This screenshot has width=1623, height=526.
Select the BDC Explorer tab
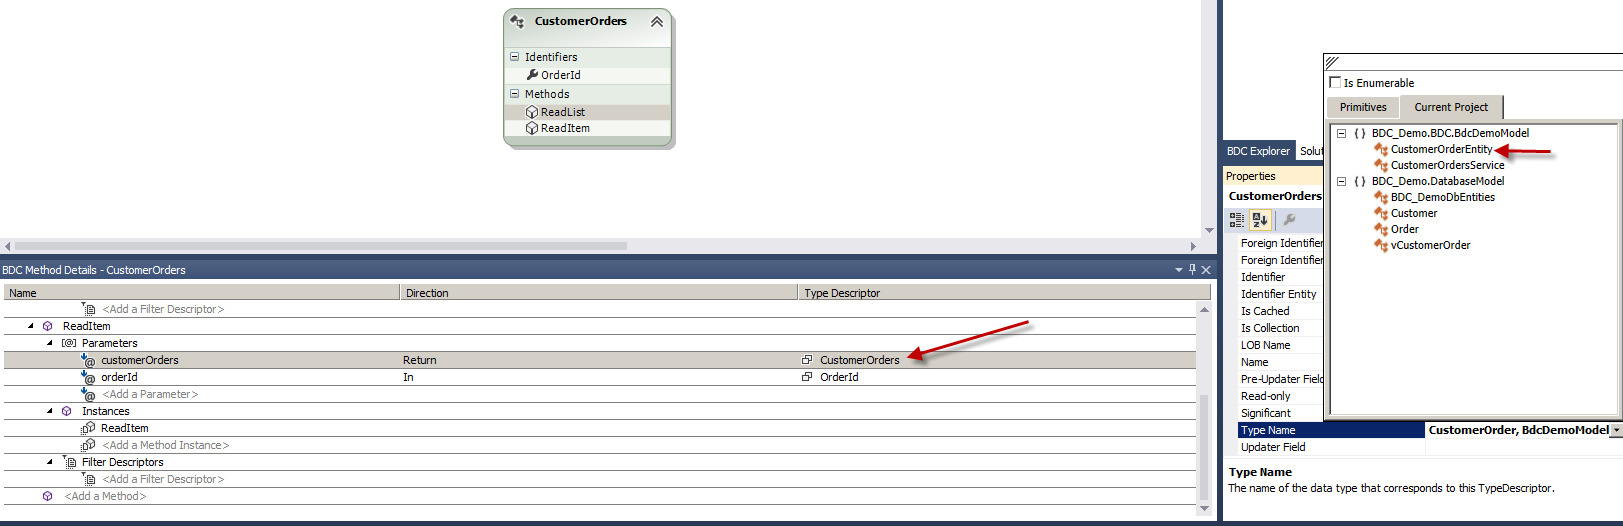(1258, 151)
